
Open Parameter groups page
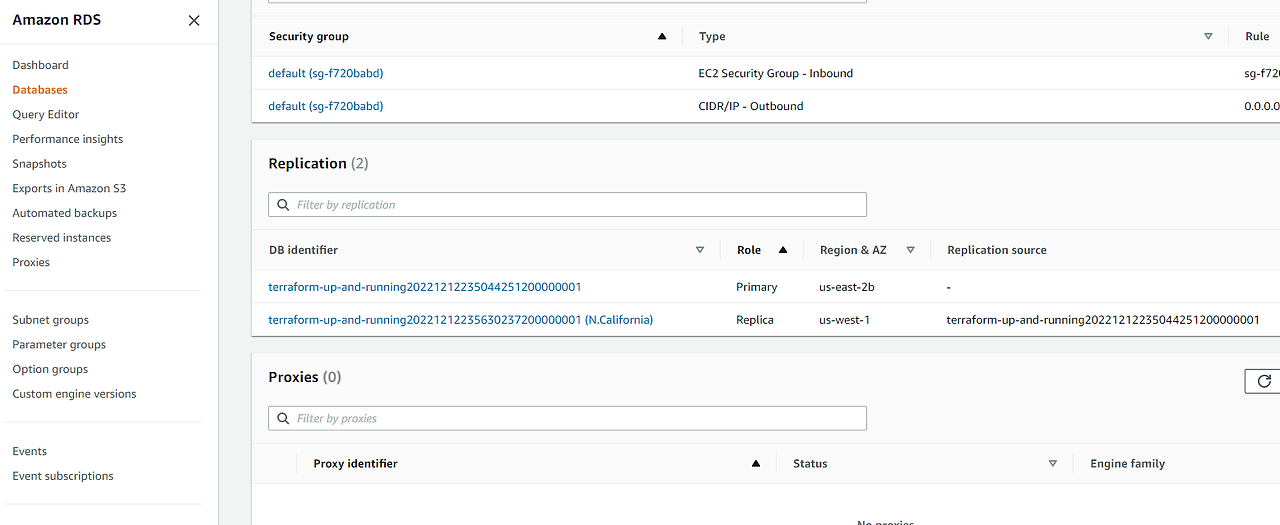tap(59, 345)
